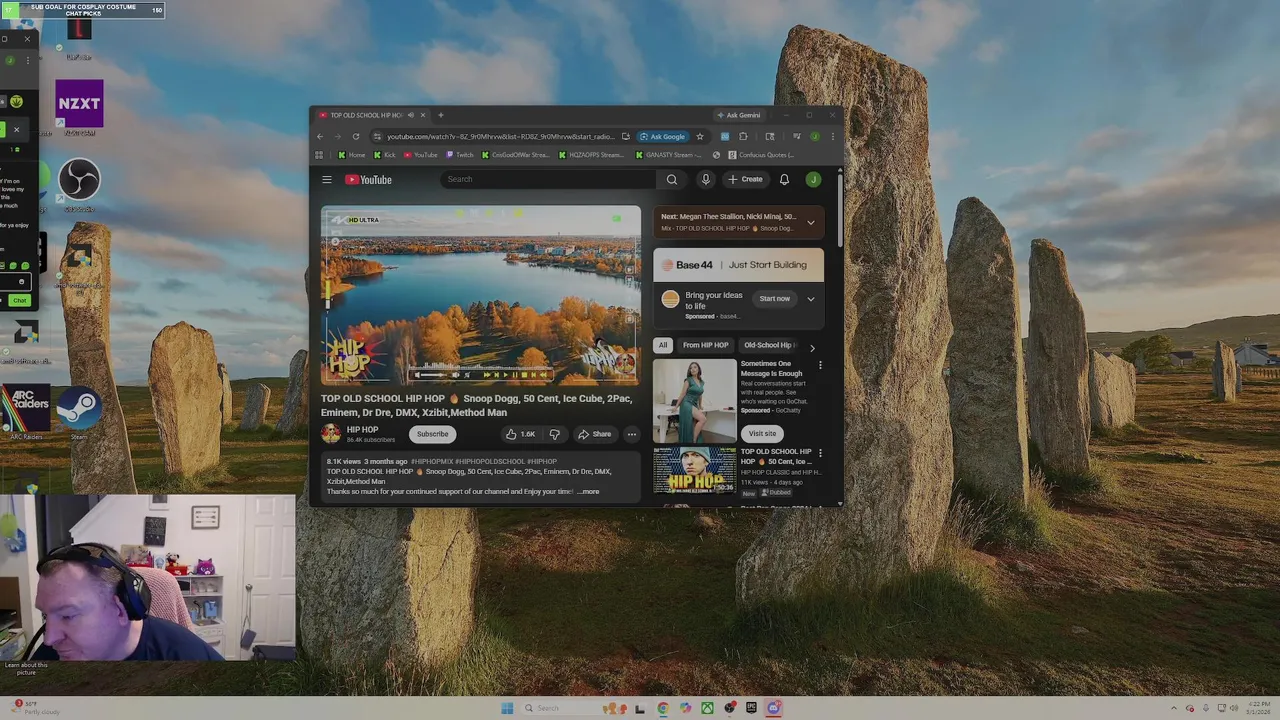Click Visit site on the GoChatty ad
Viewport: 1280px width, 720px height.
coord(762,434)
